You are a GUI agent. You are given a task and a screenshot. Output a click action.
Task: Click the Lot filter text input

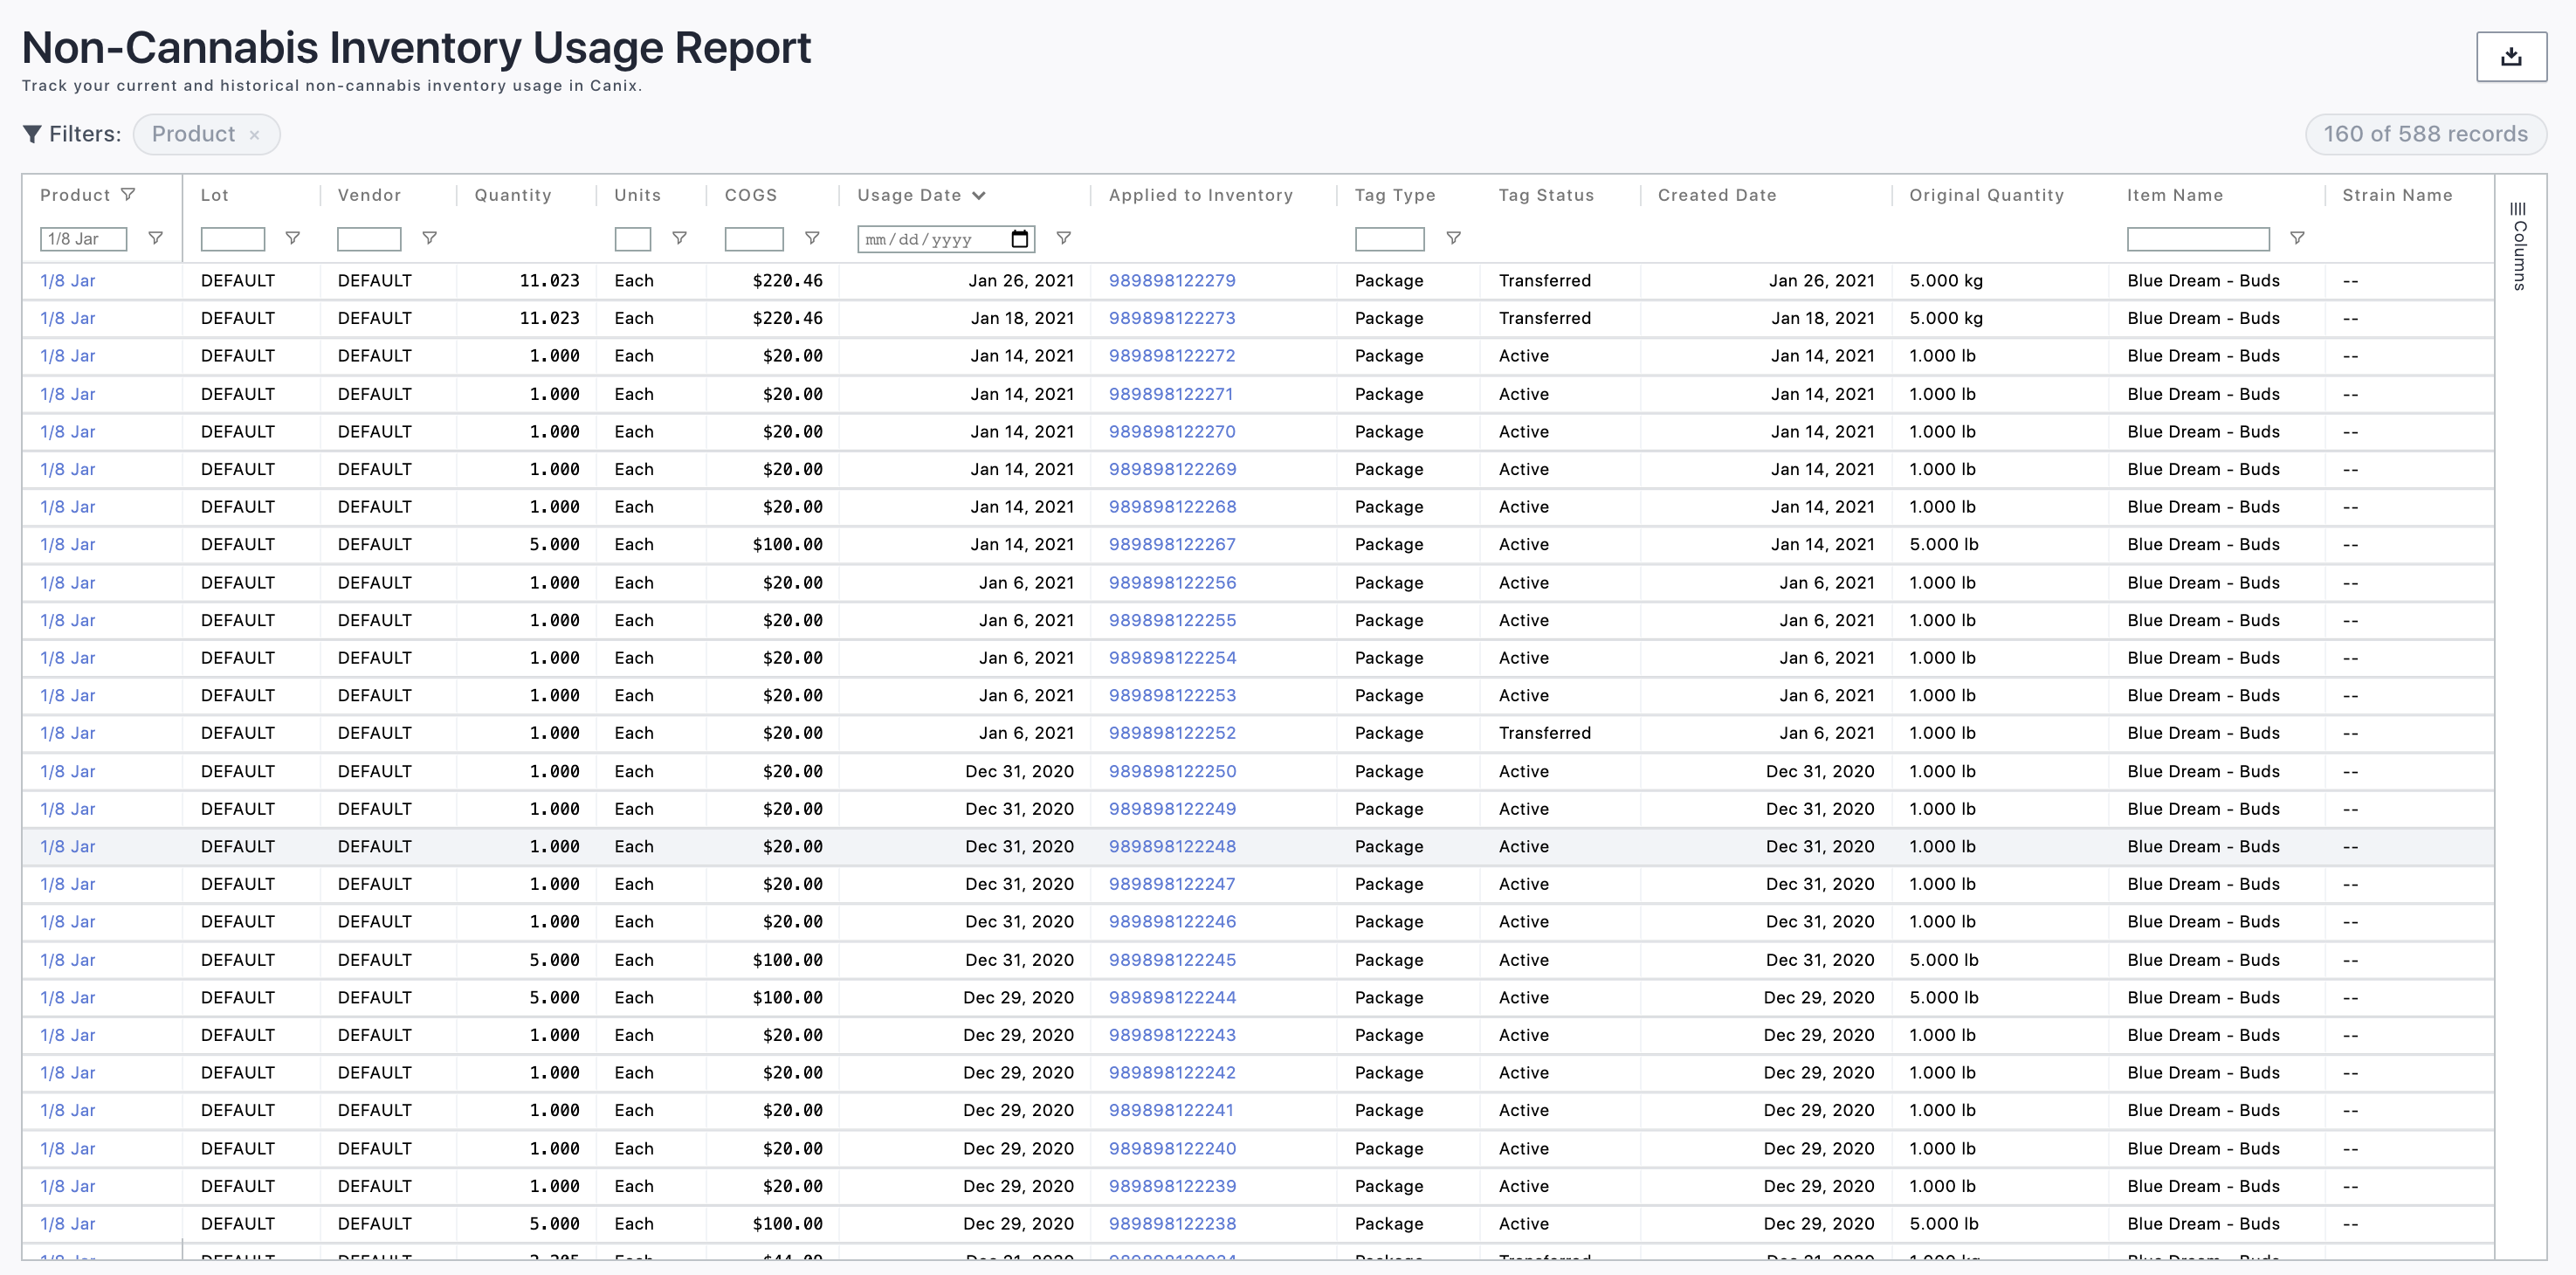pyautogui.click(x=233, y=239)
